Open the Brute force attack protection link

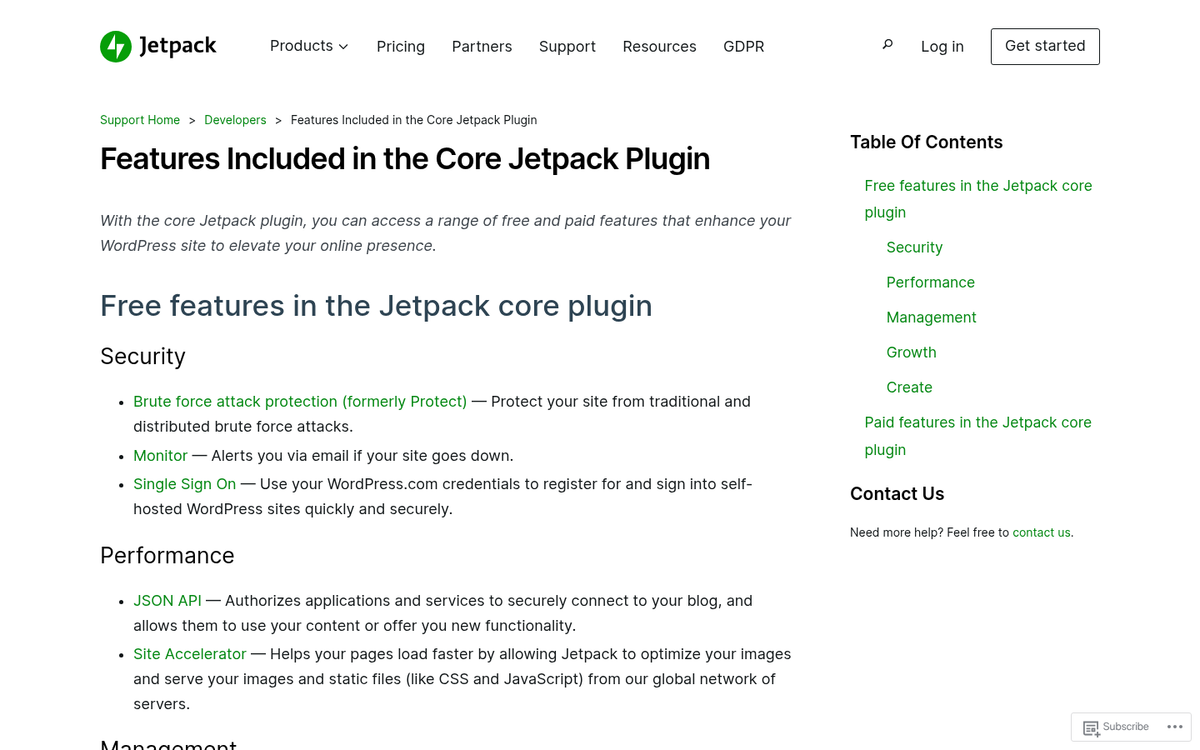click(x=300, y=401)
